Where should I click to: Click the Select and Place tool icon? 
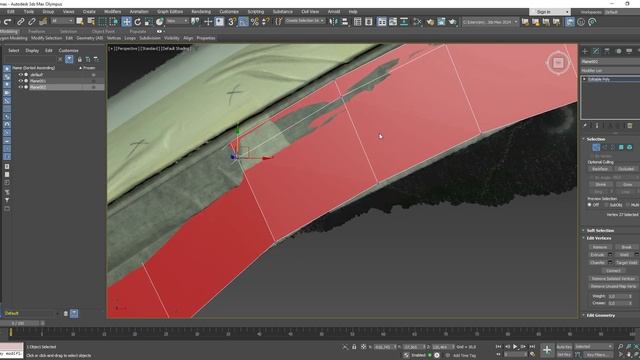(x=160, y=22)
